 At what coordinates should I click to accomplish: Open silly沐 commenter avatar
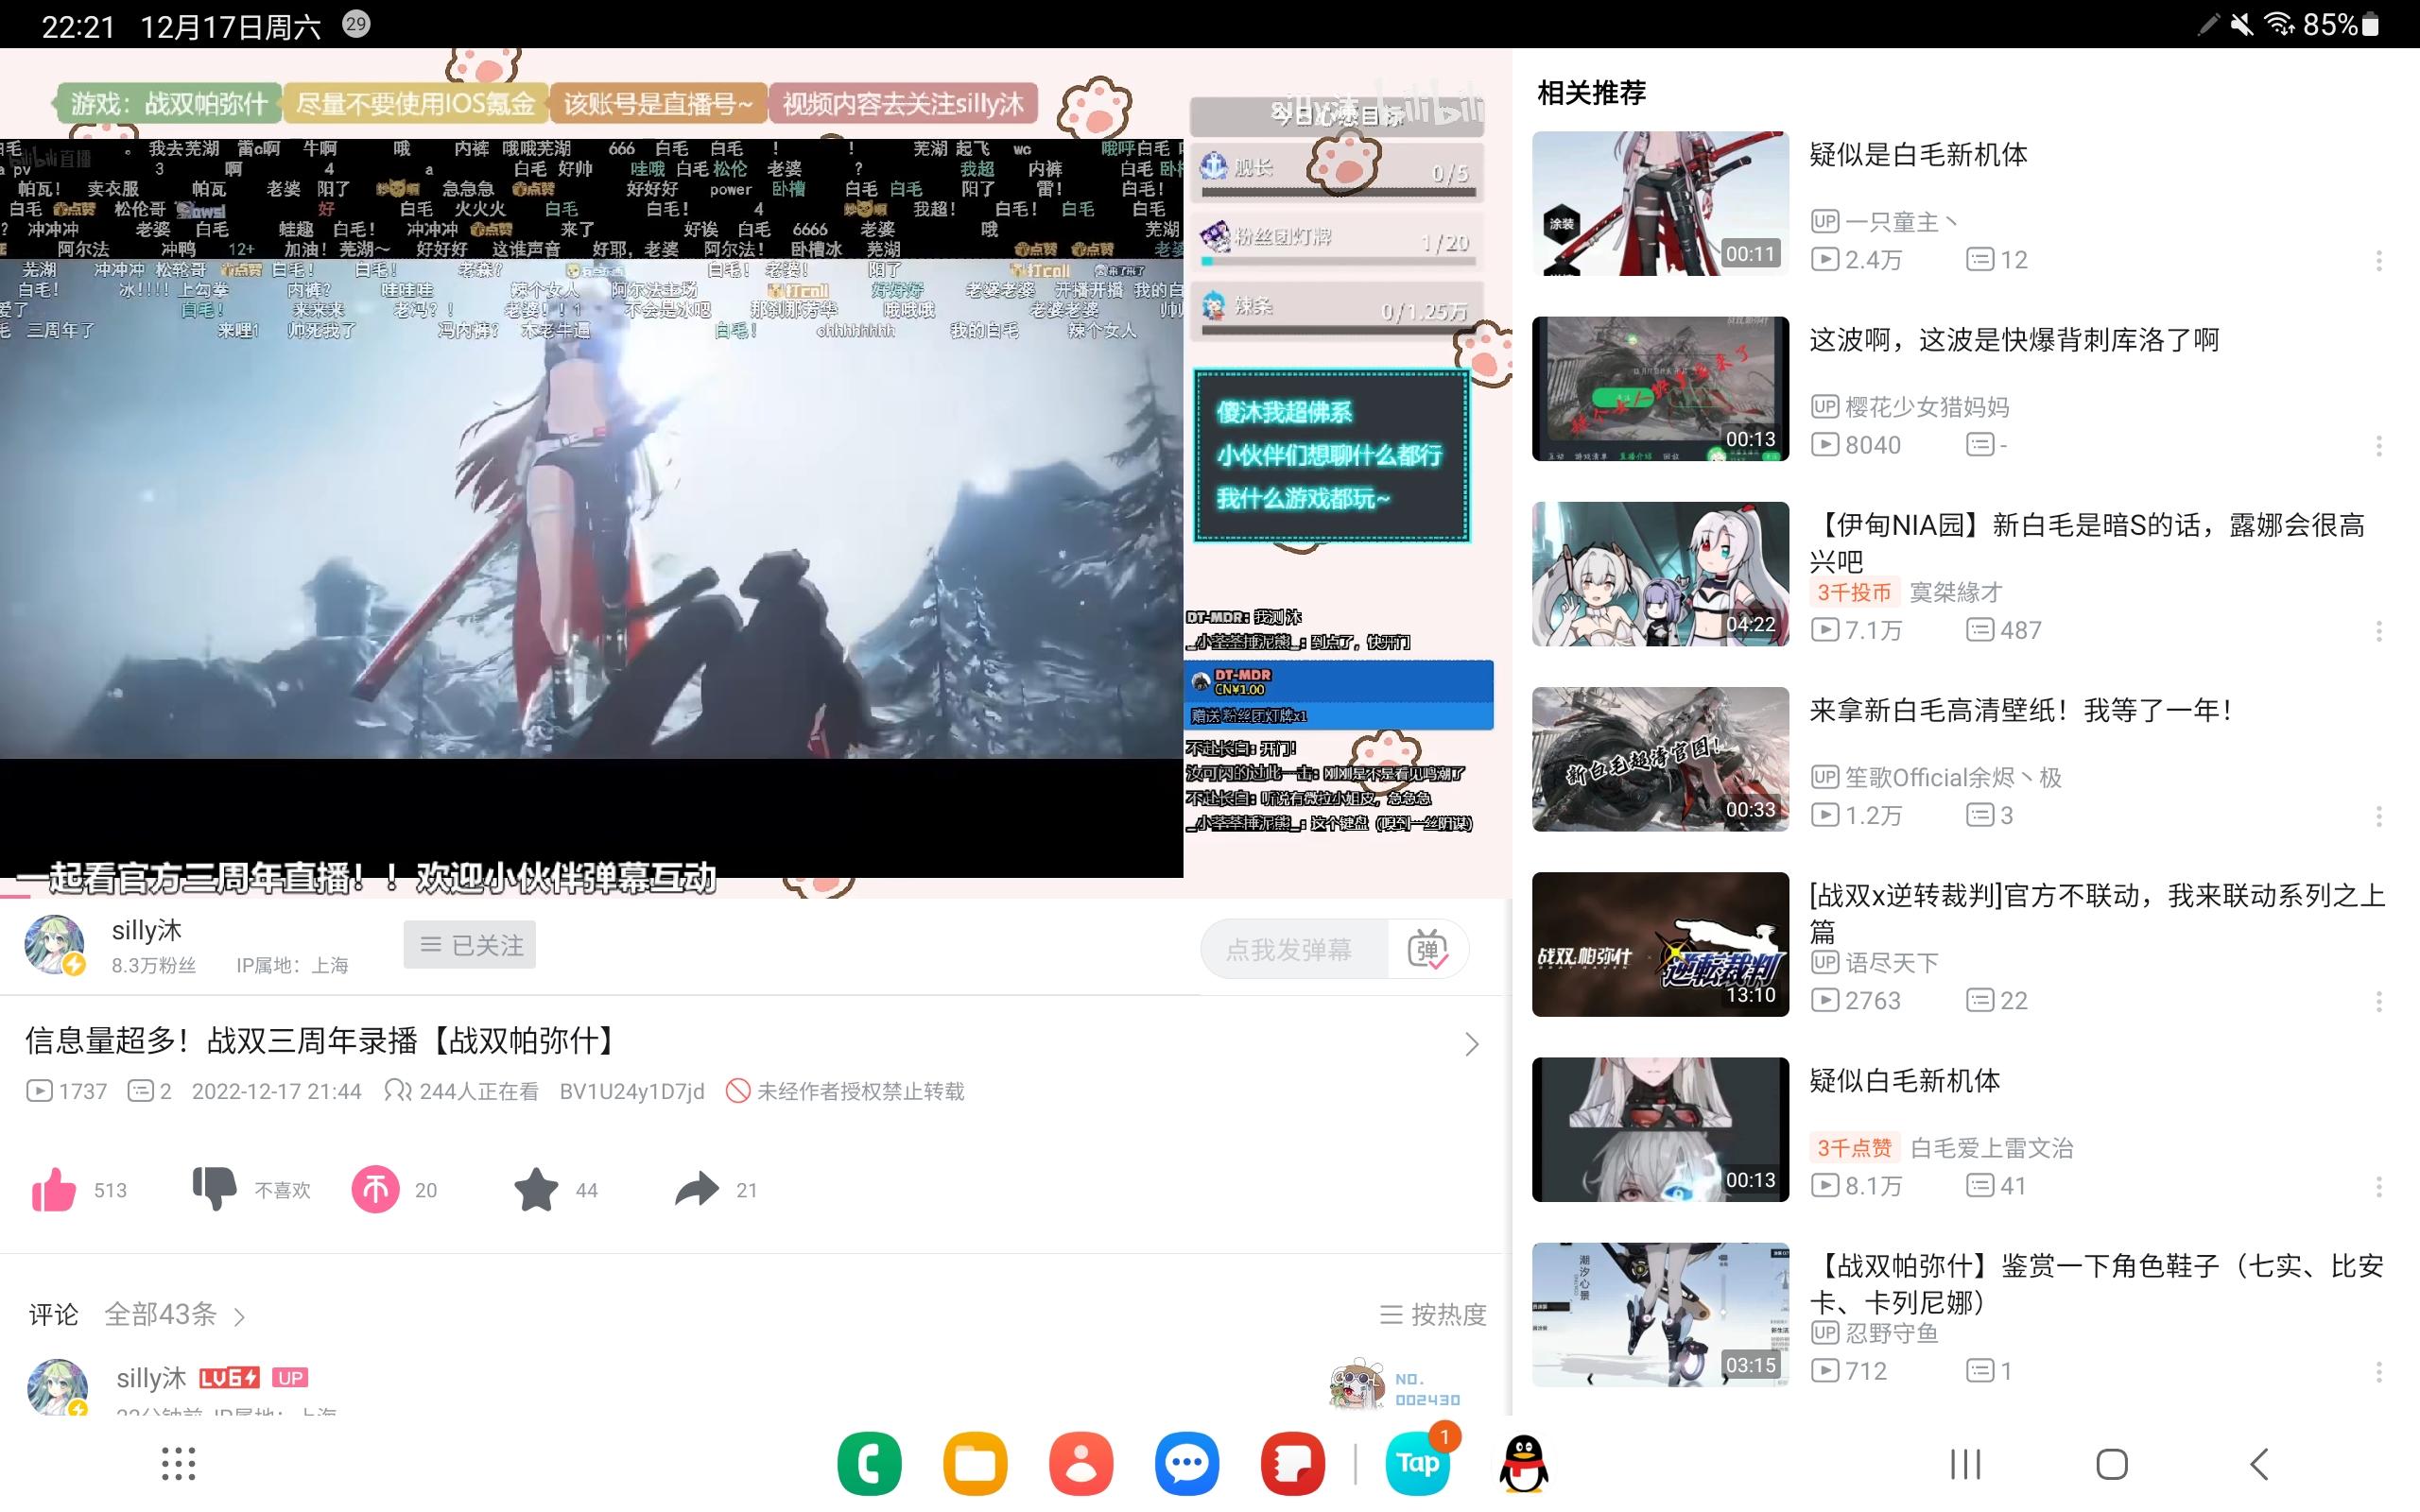[x=56, y=1388]
